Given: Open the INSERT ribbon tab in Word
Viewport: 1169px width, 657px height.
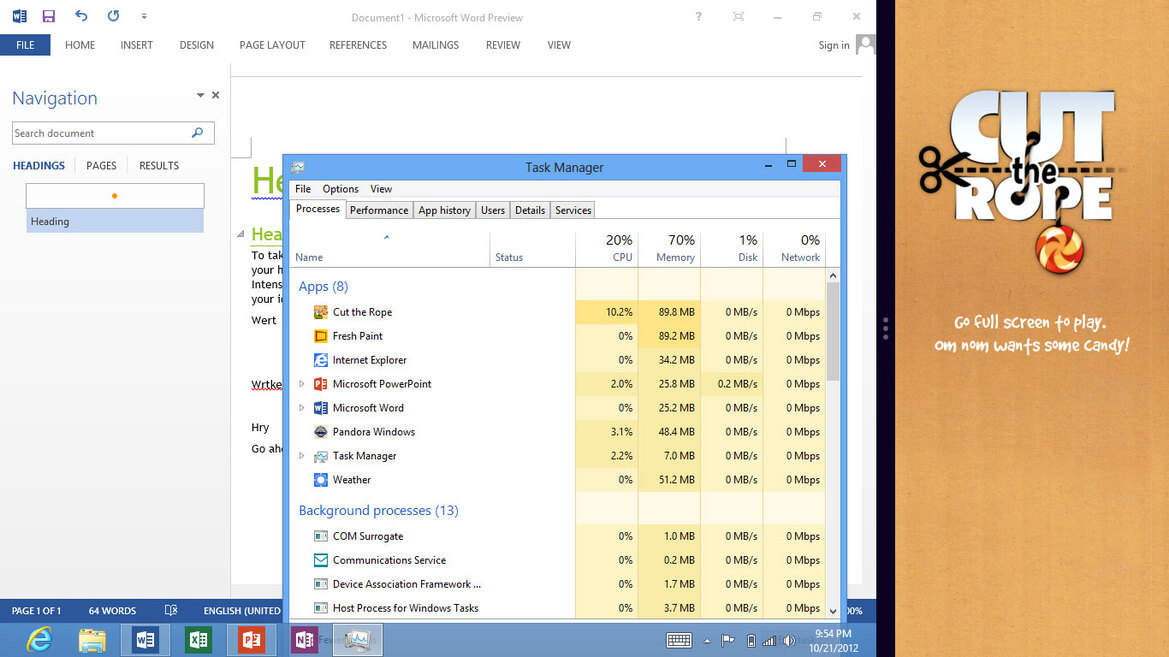Looking at the screenshot, I should coord(136,45).
